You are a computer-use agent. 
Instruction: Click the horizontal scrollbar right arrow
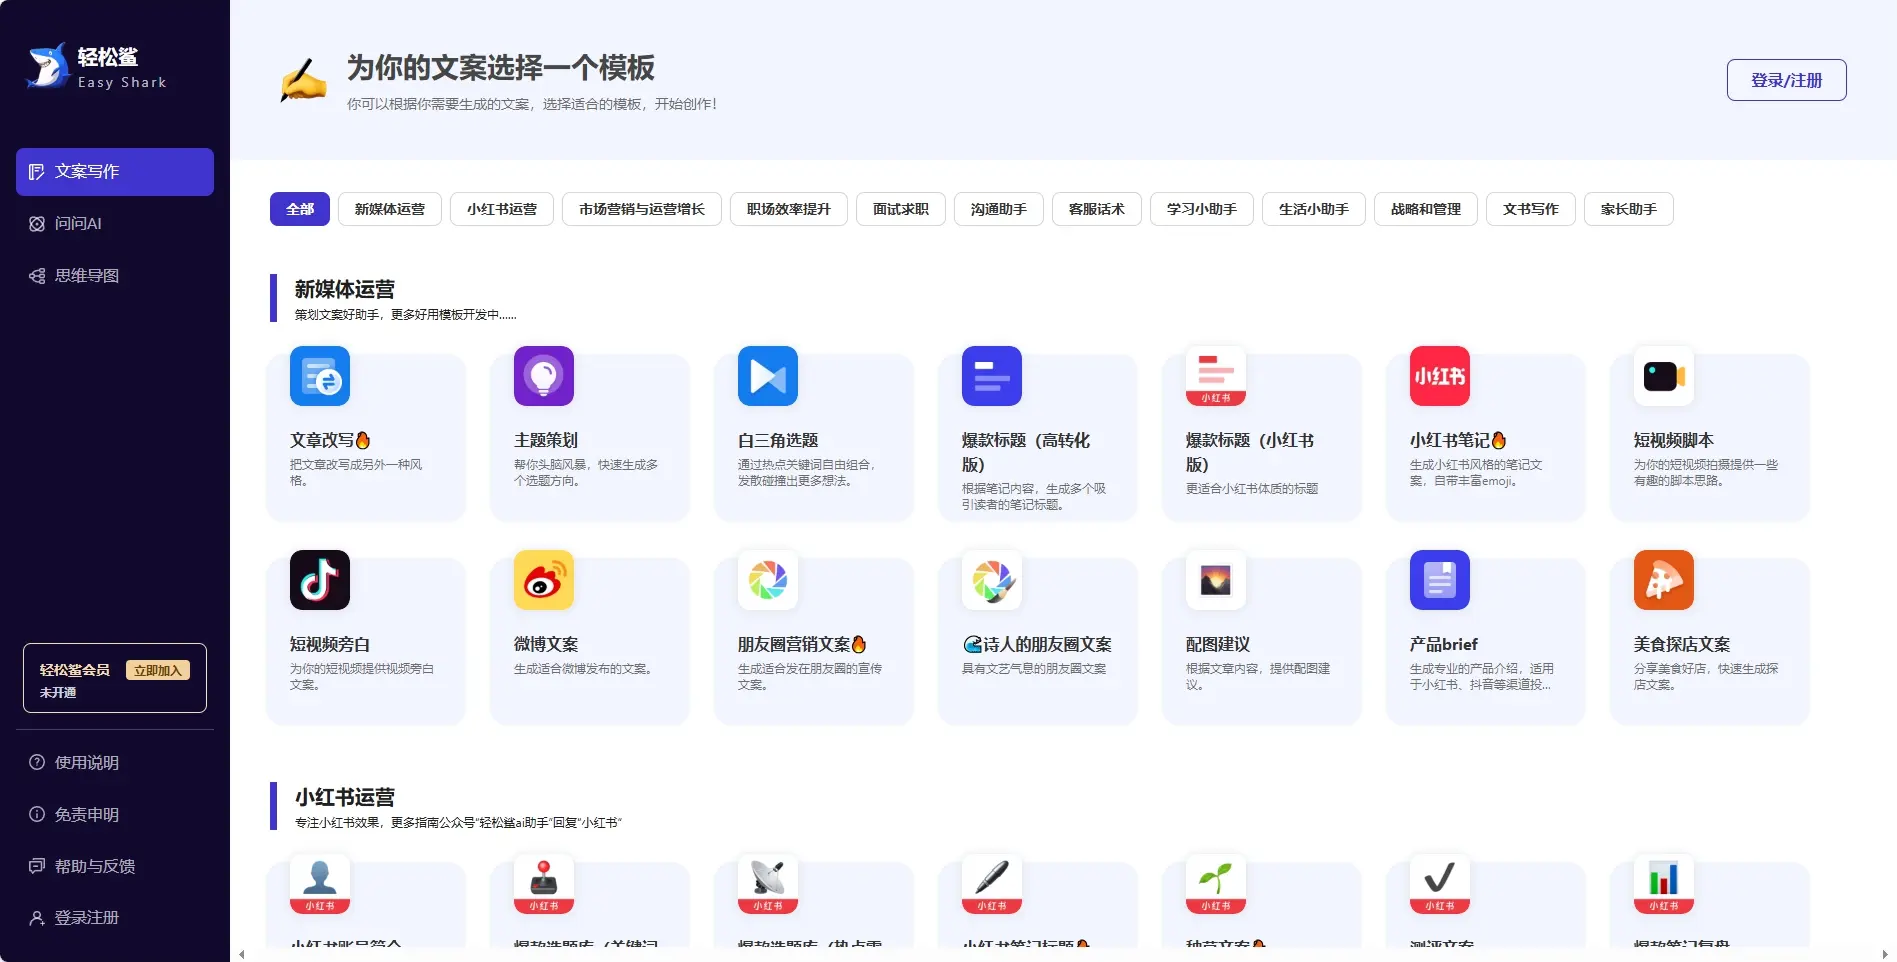point(1885,955)
